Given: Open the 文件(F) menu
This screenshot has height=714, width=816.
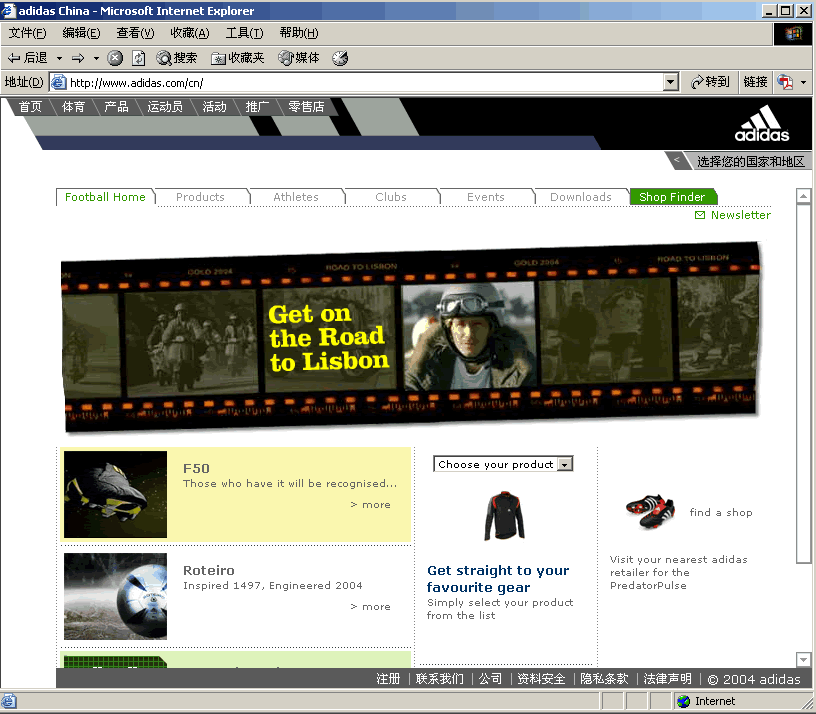Looking at the screenshot, I should (28, 33).
